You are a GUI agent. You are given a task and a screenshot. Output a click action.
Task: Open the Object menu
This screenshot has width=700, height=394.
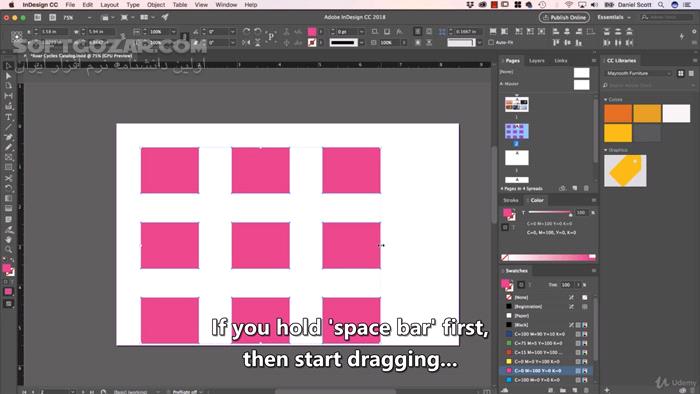coord(156,5)
